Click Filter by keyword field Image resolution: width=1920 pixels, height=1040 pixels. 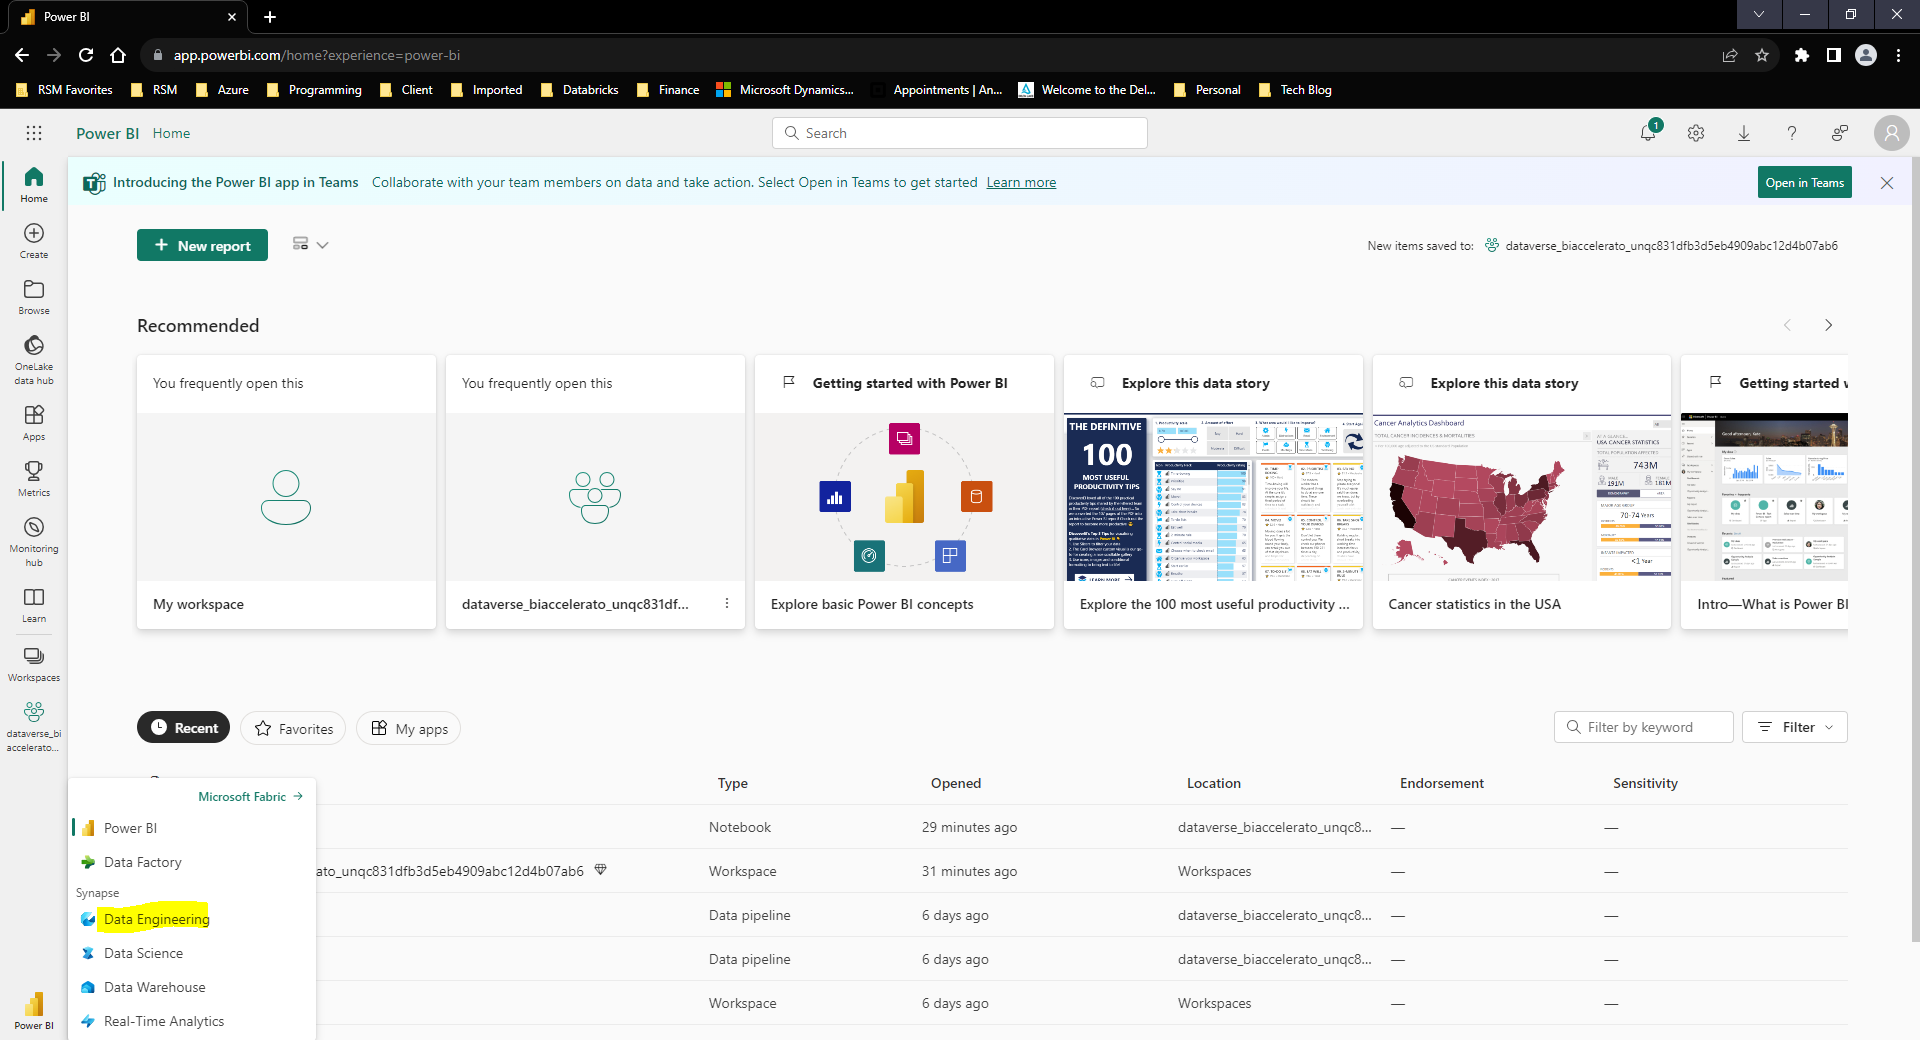1644,727
